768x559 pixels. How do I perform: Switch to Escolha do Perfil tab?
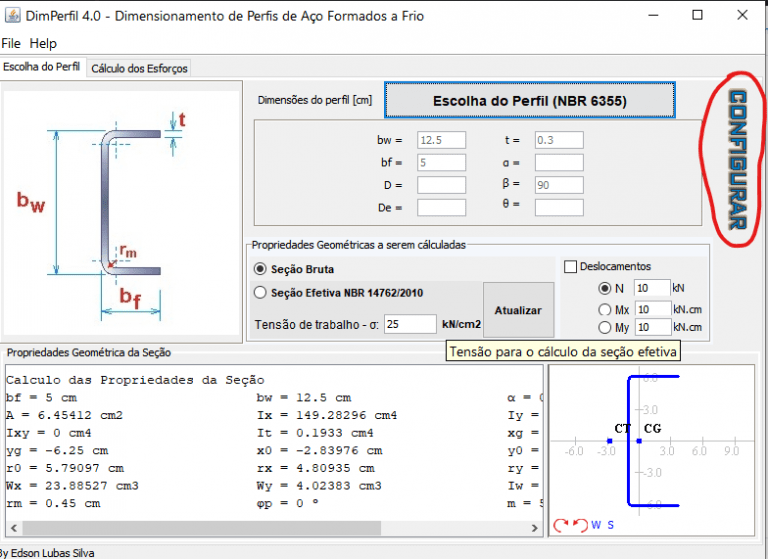pos(42,67)
